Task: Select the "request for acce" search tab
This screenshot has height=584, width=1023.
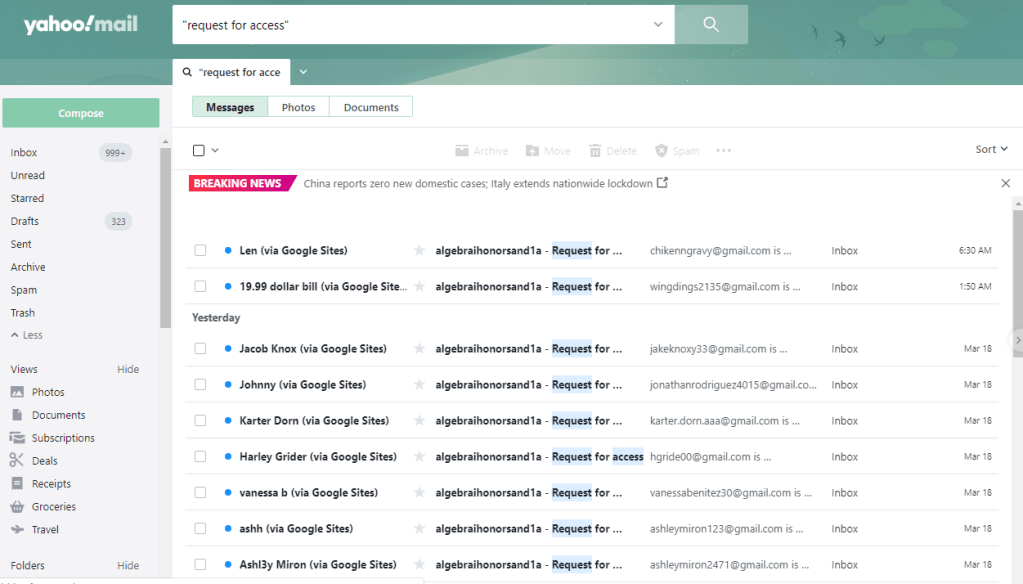Action: [x=232, y=72]
